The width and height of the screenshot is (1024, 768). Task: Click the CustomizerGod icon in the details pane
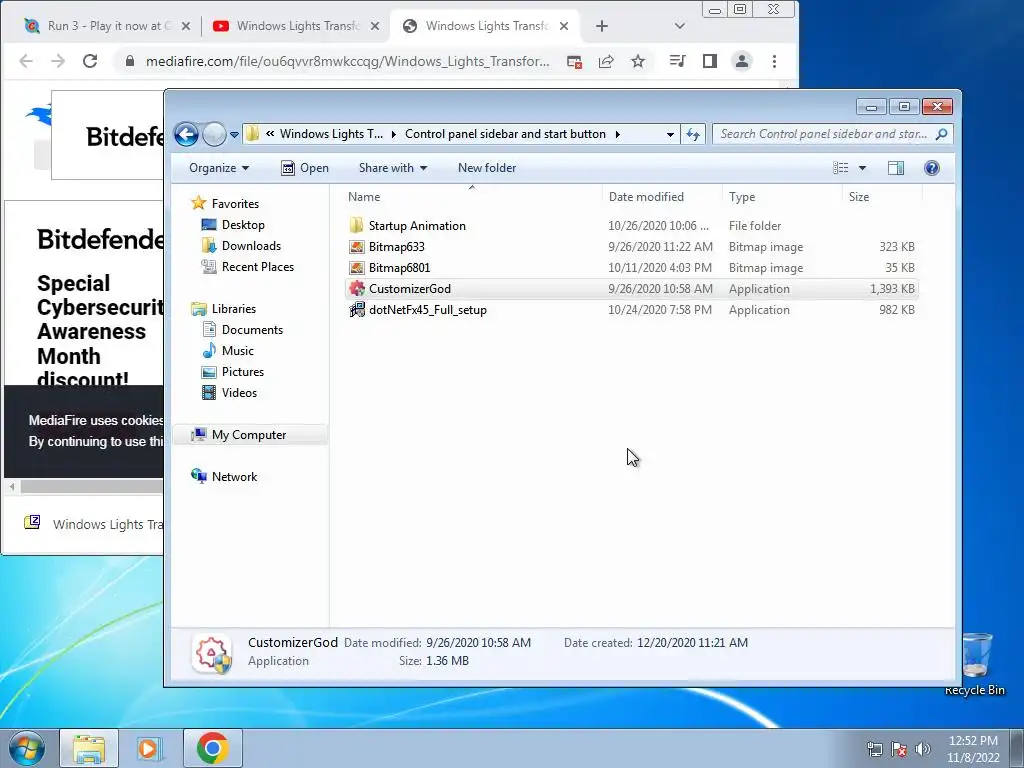212,652
